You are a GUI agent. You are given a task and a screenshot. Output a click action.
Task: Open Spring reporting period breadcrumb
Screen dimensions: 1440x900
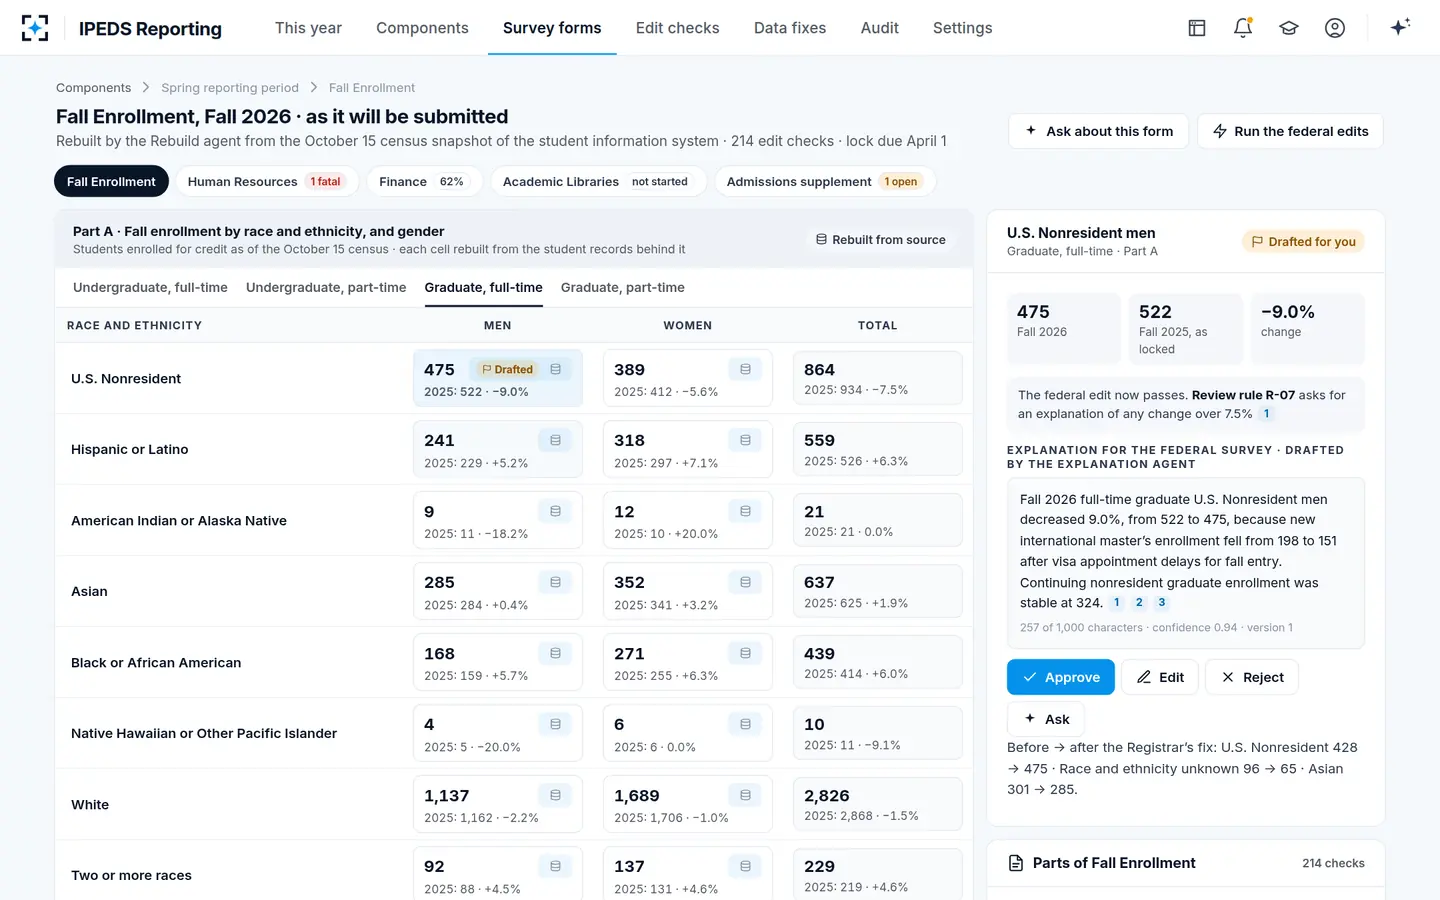[230, 88]
